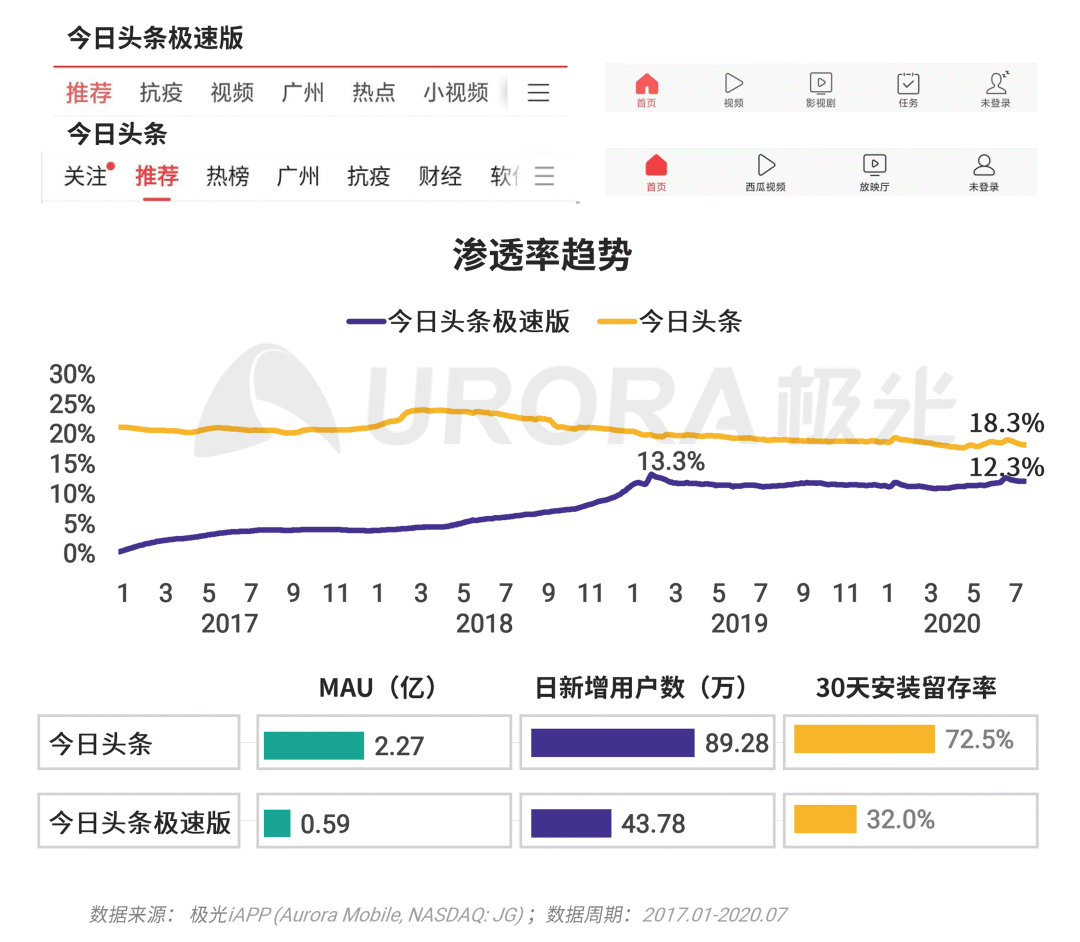Toggle the purple 今日头条极速版 legend series

coord(460,322)
